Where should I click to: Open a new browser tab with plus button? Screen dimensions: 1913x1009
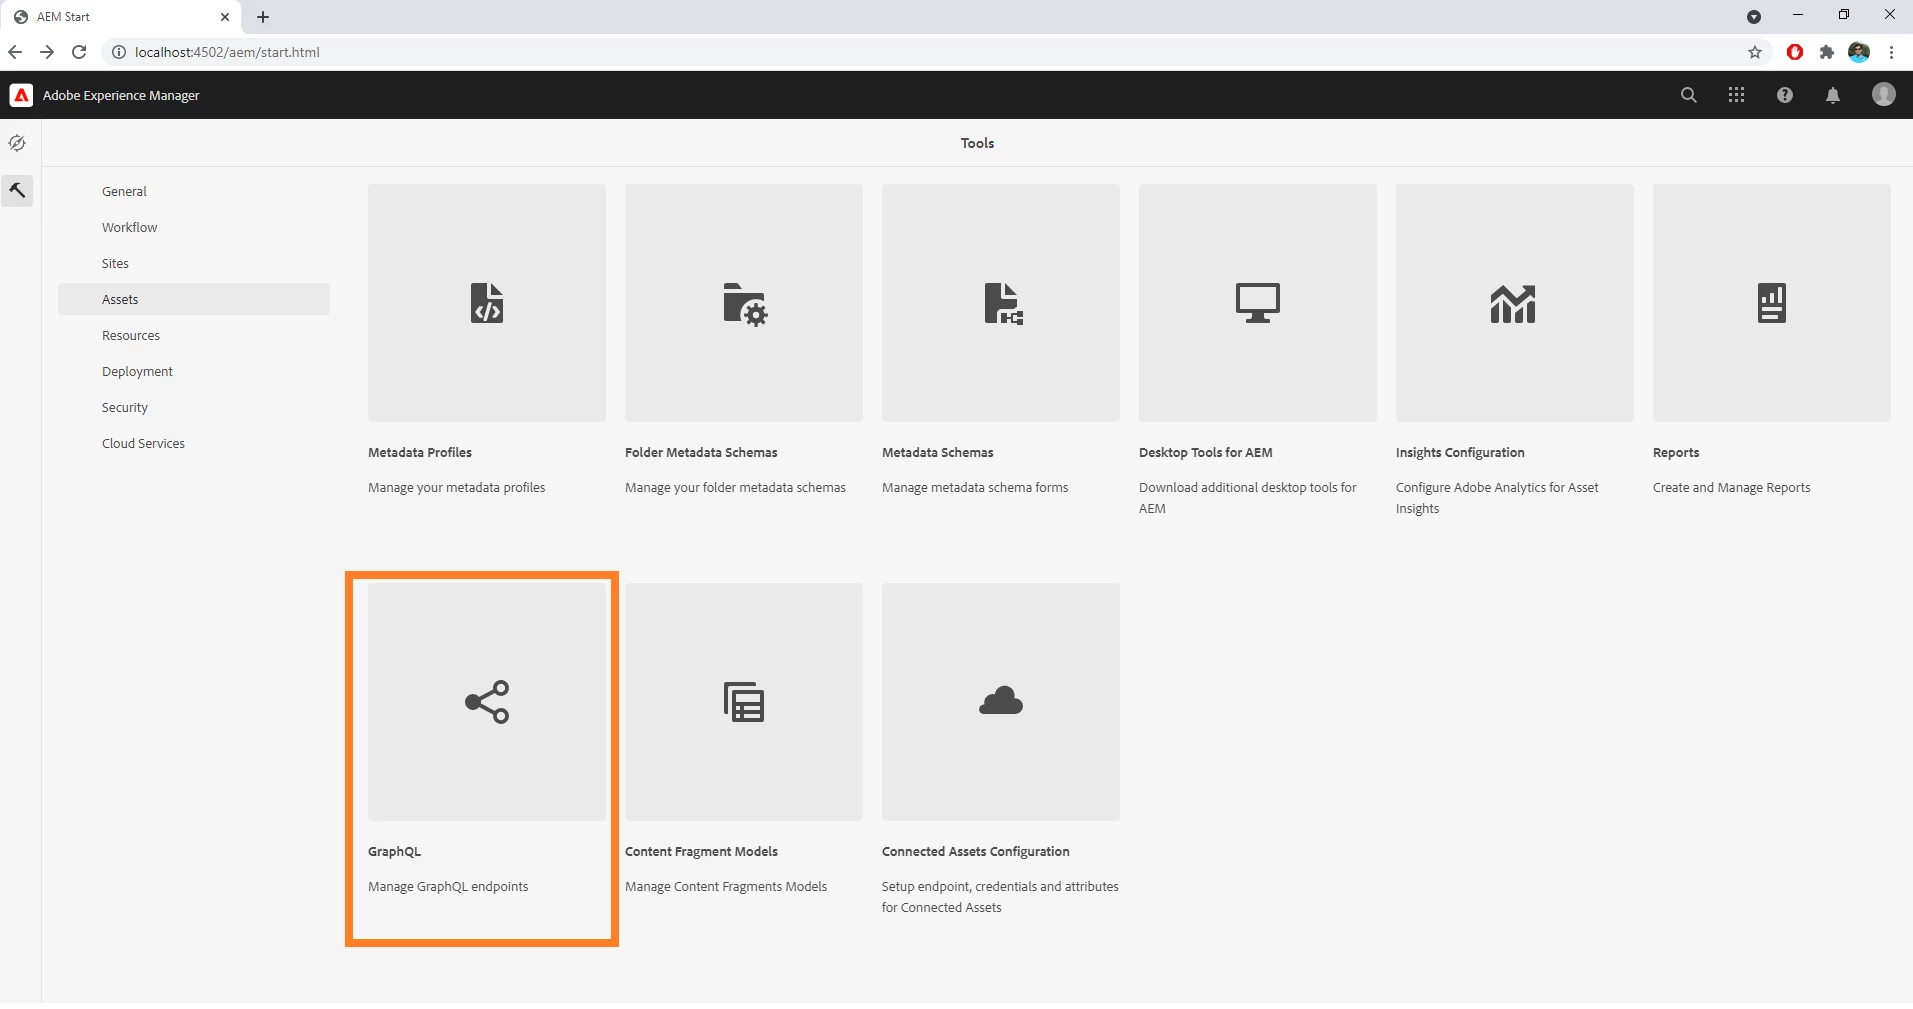tap(263, 17)
